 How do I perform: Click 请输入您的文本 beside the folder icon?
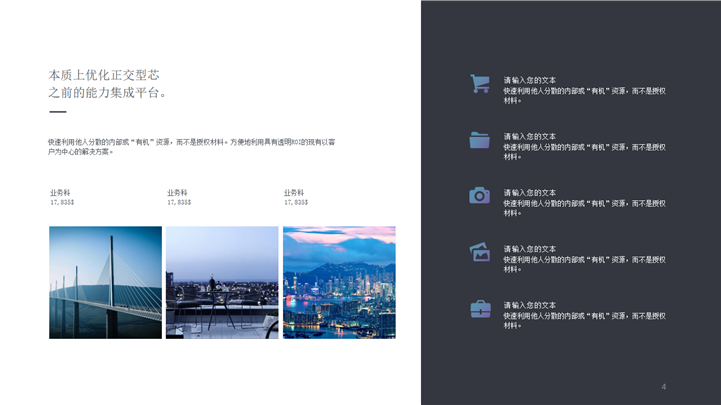(x=530, y=137)
